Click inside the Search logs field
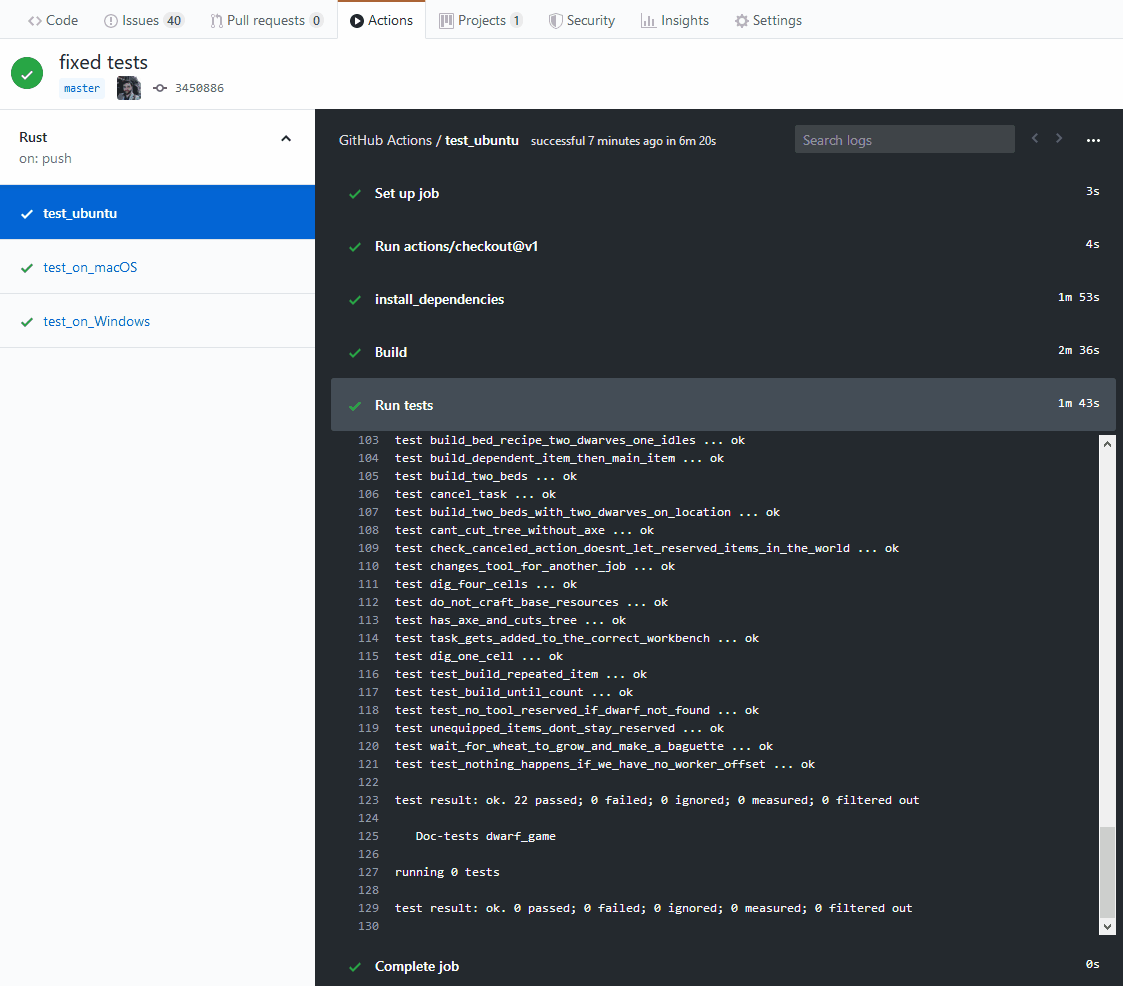The height and width of the screenshot is (986, 1123). 903,139
